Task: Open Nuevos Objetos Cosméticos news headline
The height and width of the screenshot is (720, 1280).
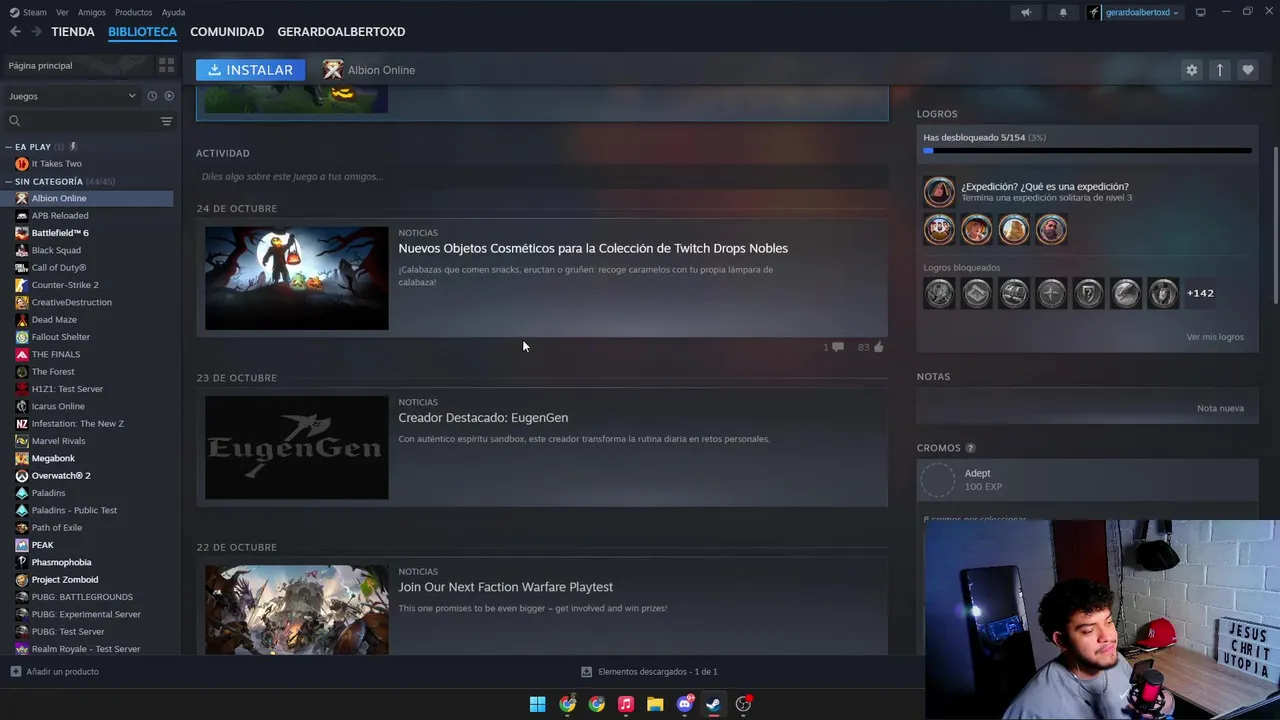Action: coord(593,248)
